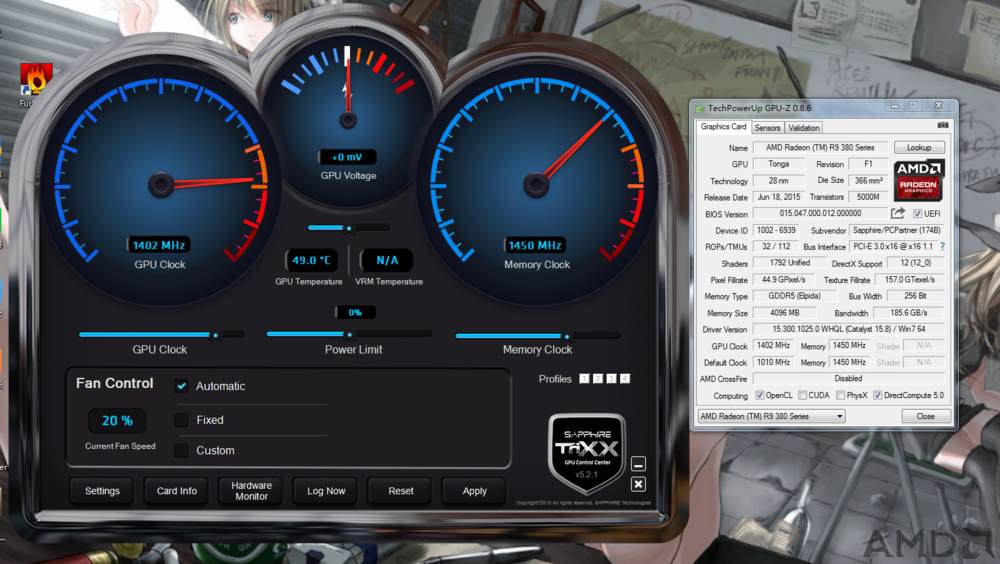
Task: Click the 49.0 °C temperature readout
Action: pos(311,260)
